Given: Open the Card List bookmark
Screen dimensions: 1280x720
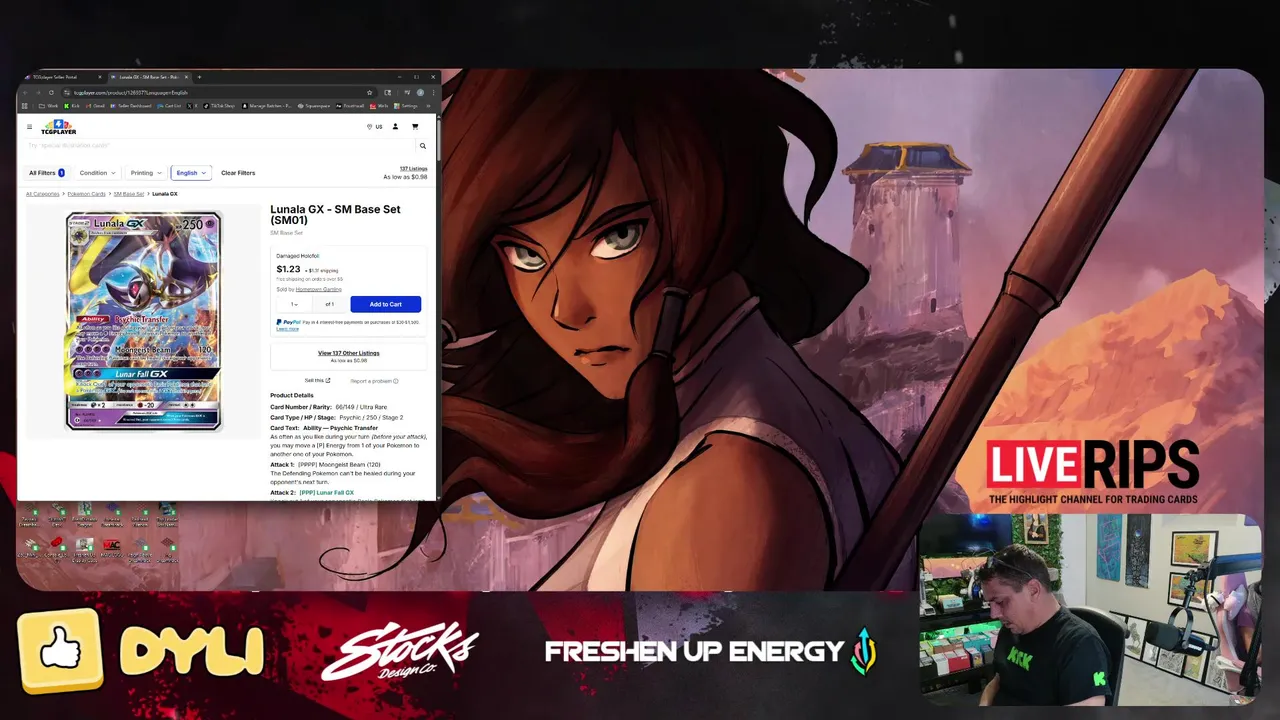Looking at the screenshot, I should [169, 106].
